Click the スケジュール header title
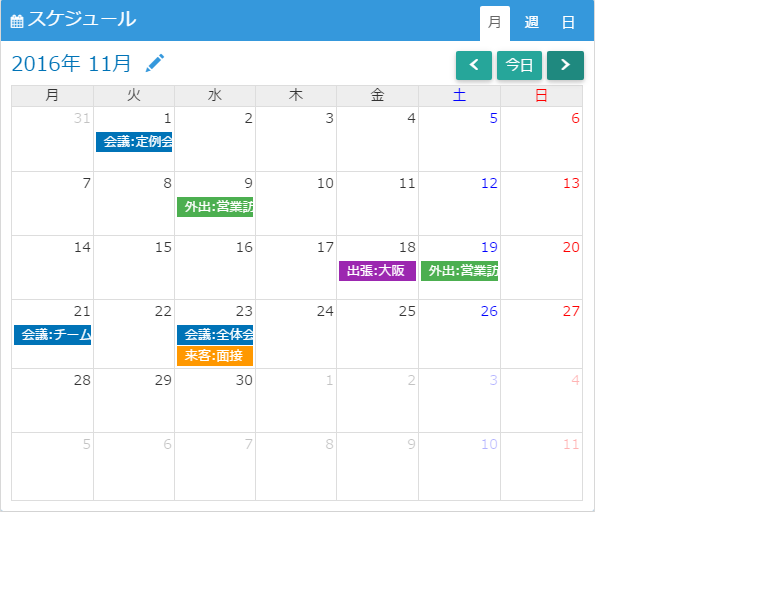768x614 pixels. pos(82,20)
